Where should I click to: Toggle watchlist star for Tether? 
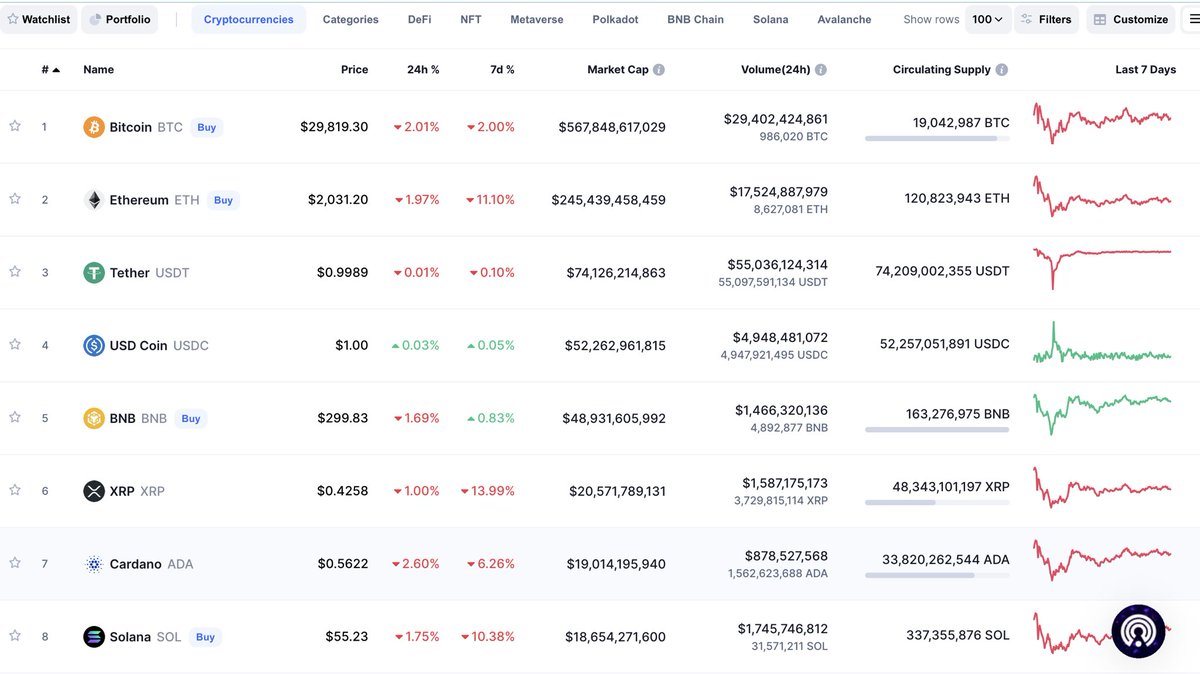[15, 271]
